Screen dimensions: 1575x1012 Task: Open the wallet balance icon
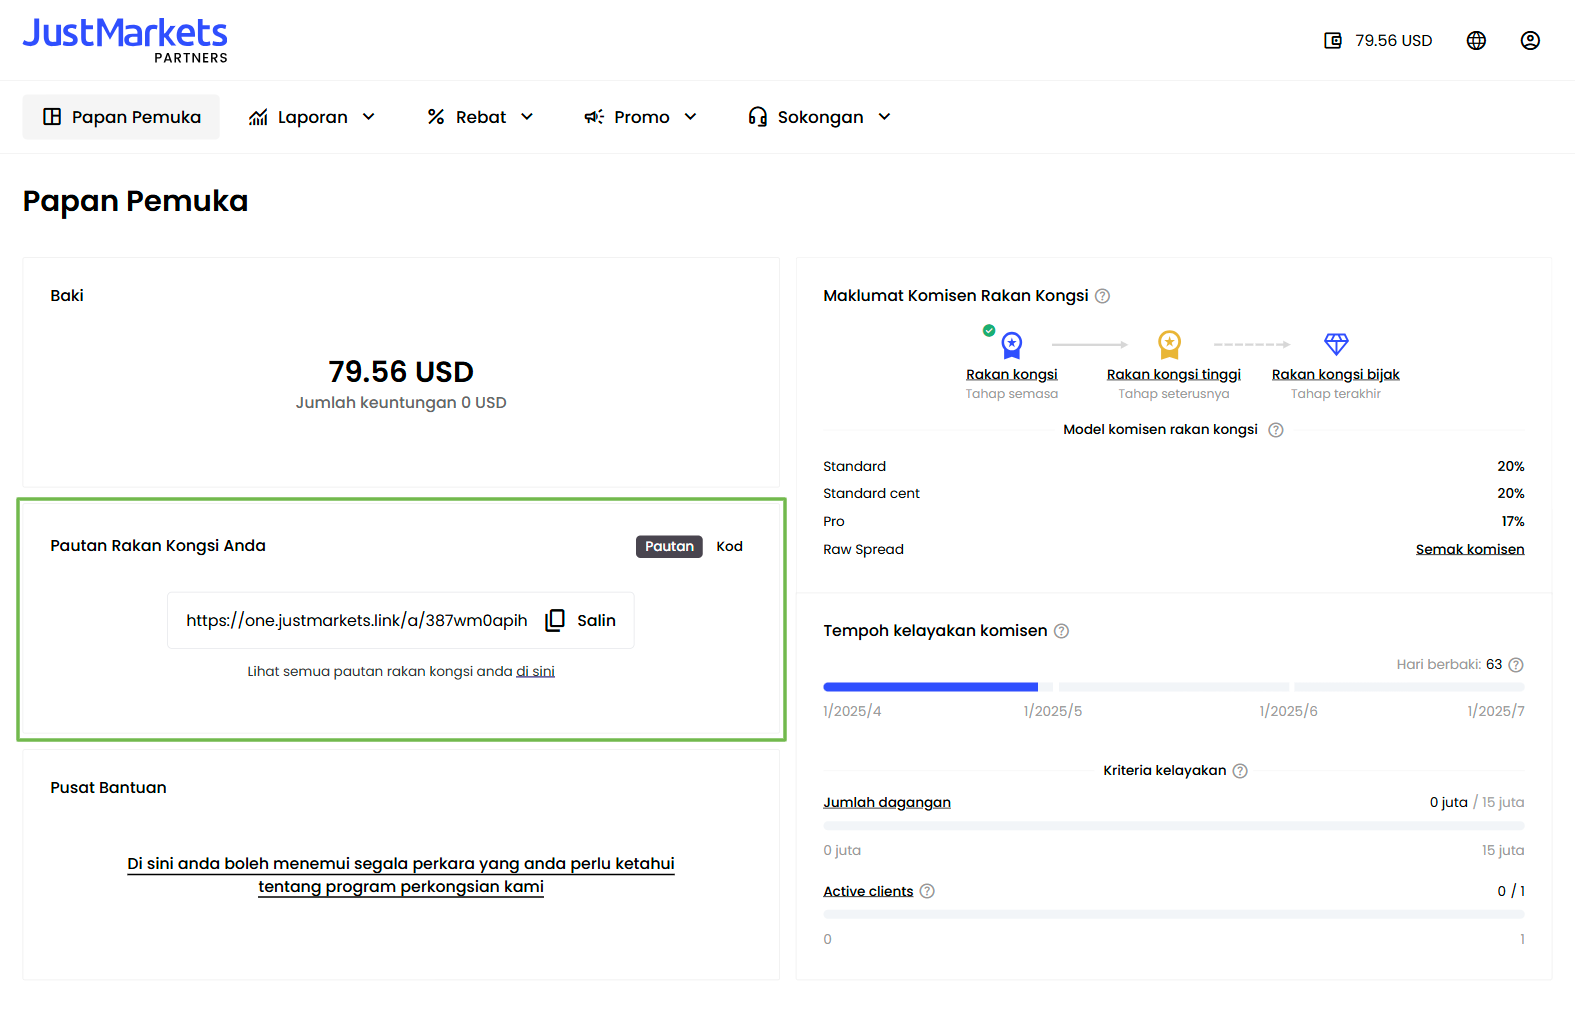1333,41
